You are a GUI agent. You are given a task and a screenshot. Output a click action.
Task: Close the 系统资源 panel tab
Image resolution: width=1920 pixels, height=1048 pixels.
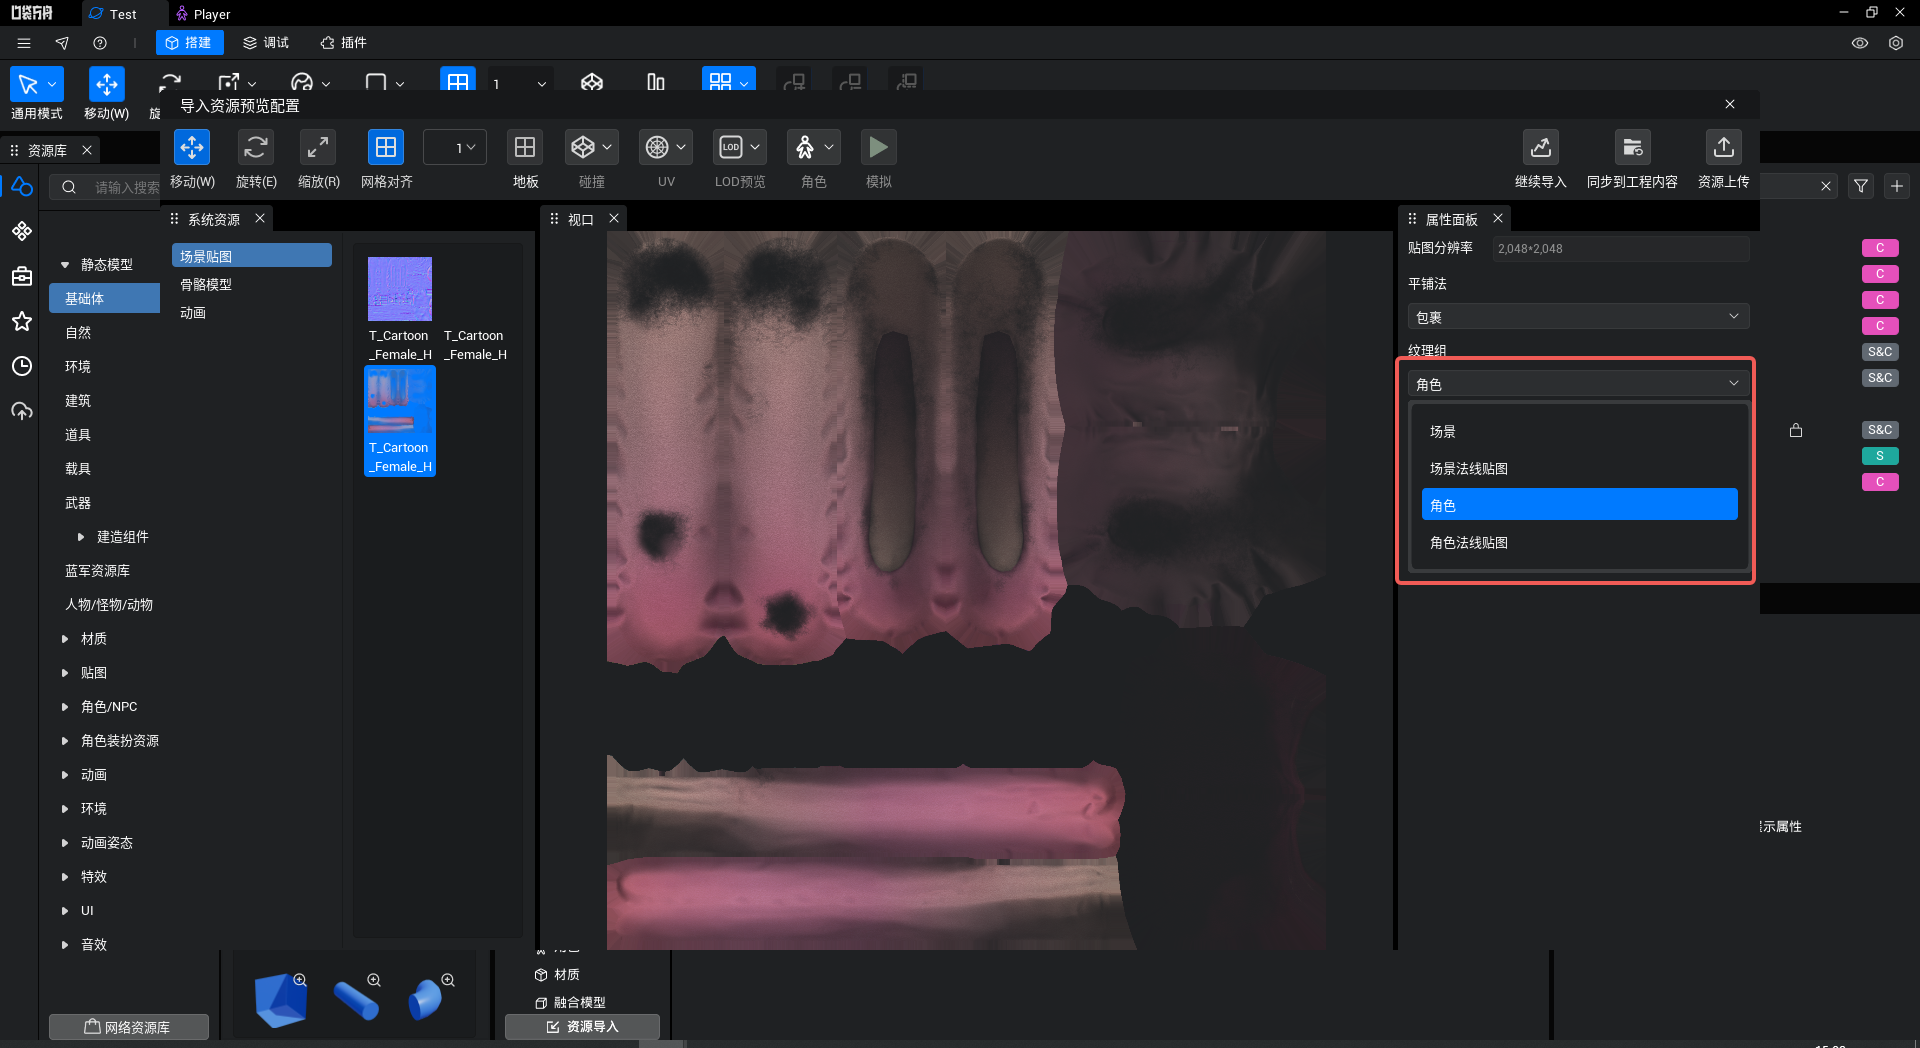pos(260,218)
